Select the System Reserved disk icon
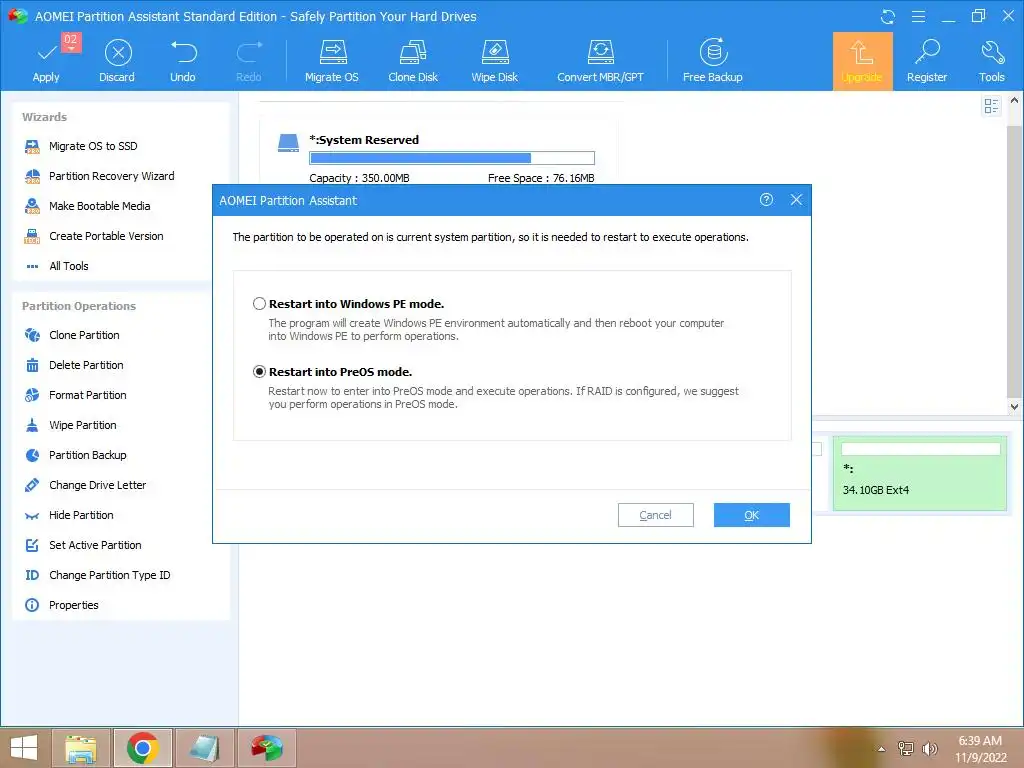This screenshot has height=768, width=1024. (x=288, y=143)
